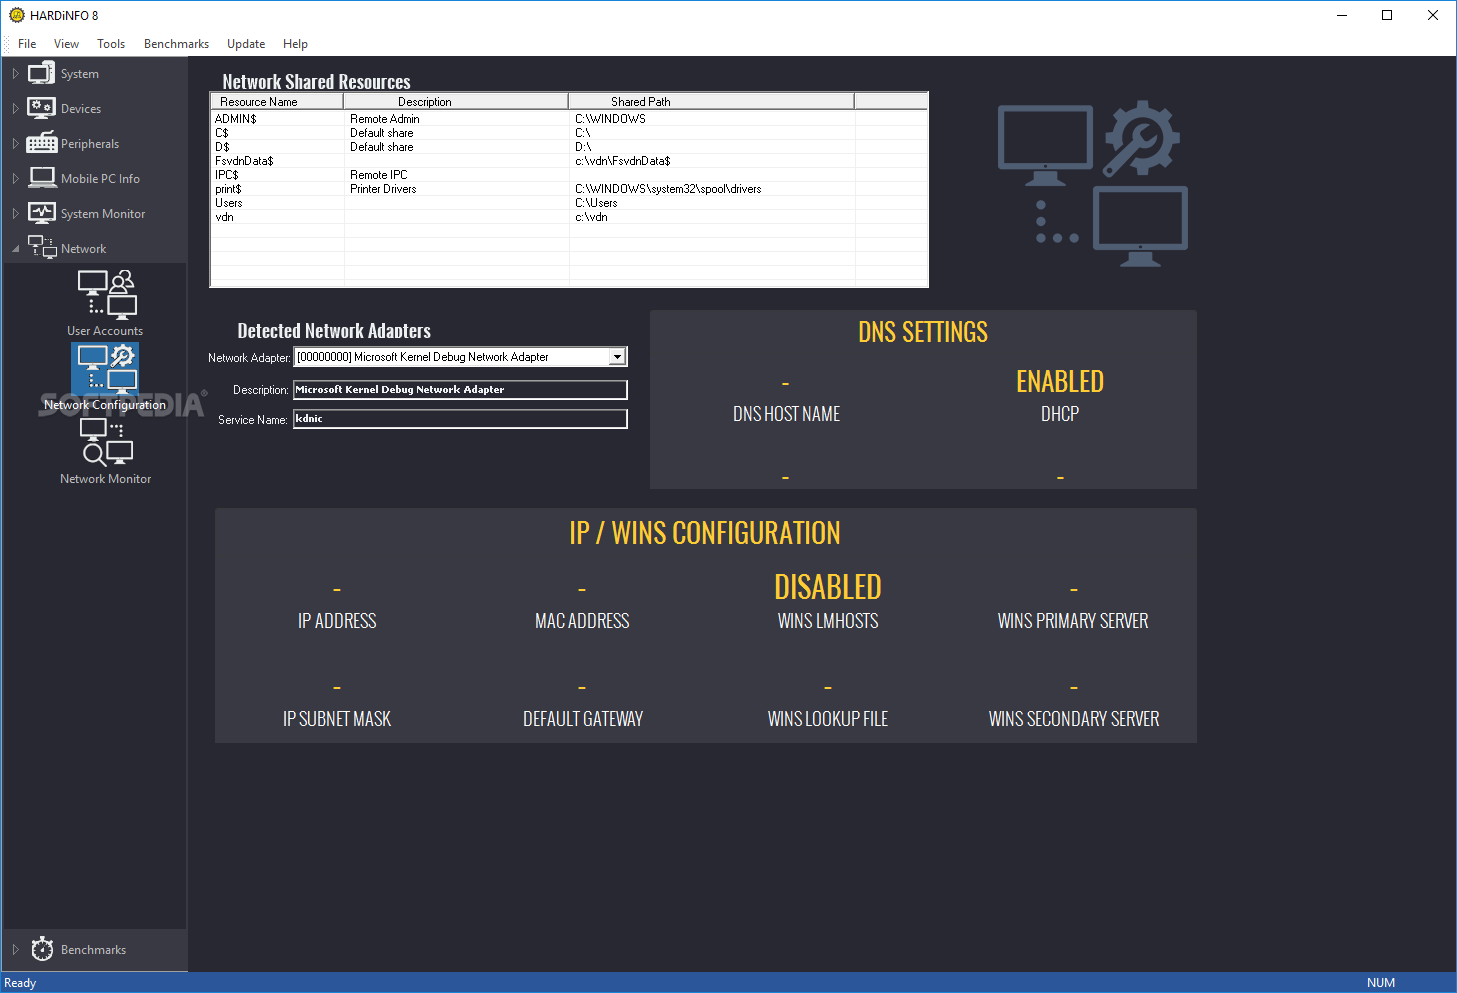Click the MAC ADDRESS label
Image resolution: width=1457 pixels, height=993 pixels.
[582, 621]
